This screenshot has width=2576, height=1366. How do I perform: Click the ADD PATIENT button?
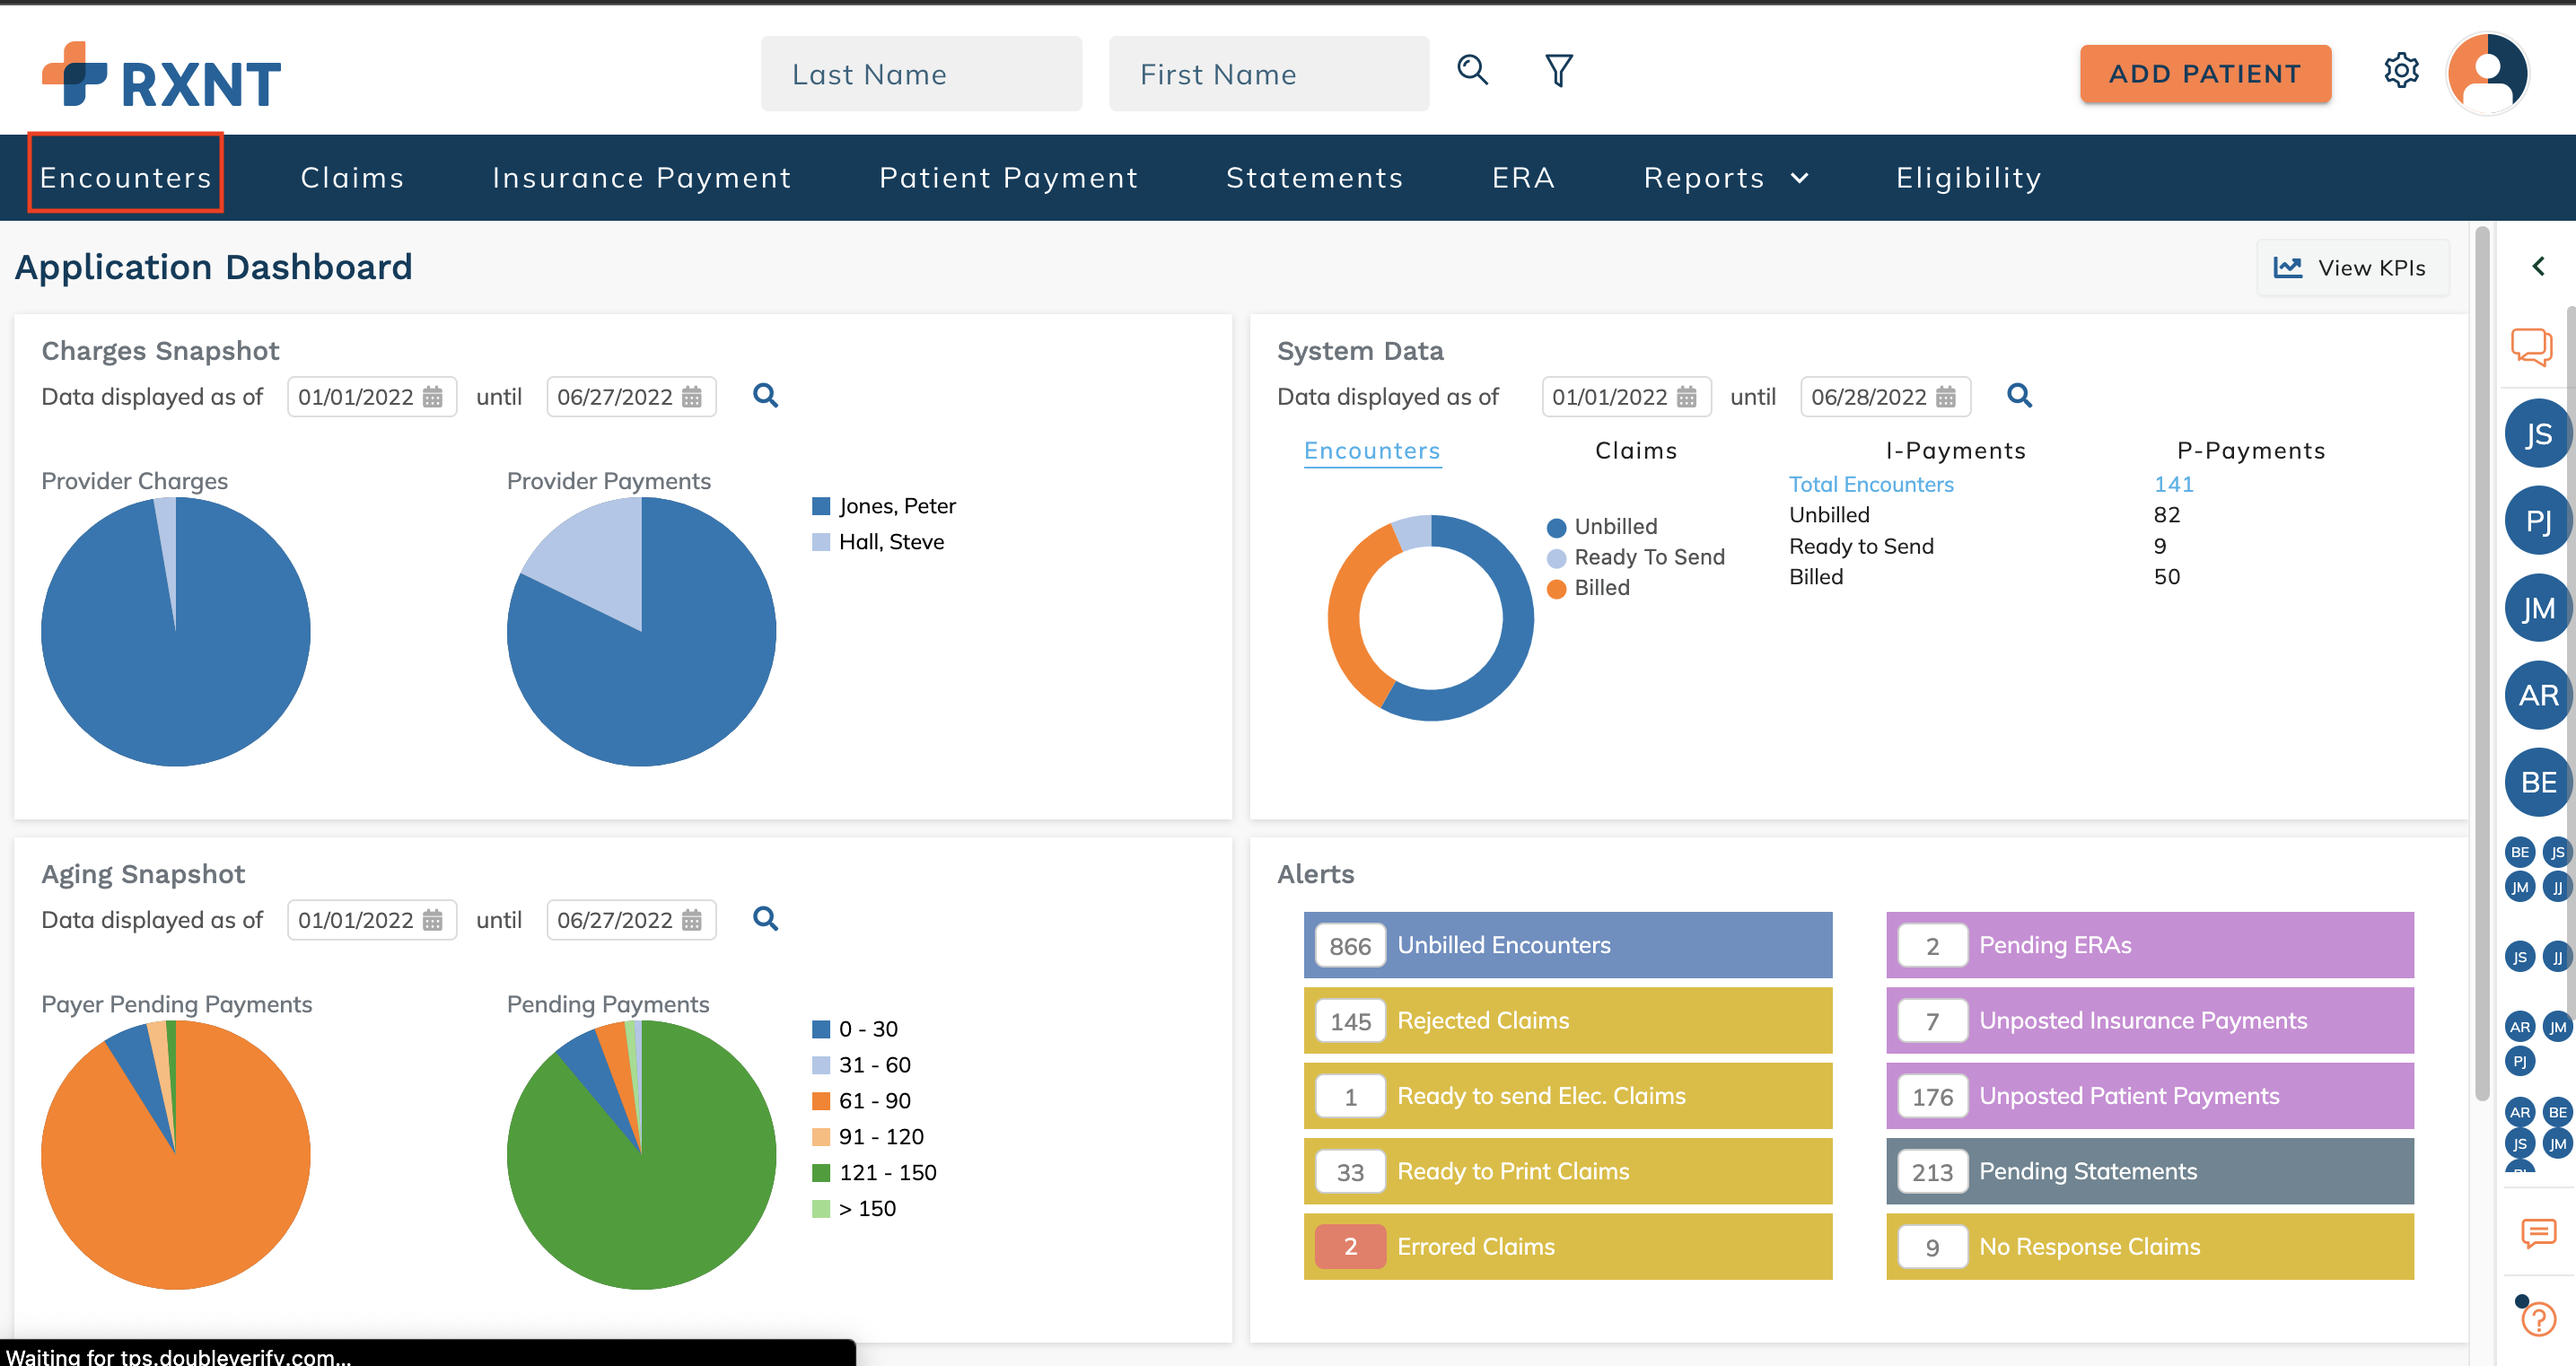click(2204, 74)
